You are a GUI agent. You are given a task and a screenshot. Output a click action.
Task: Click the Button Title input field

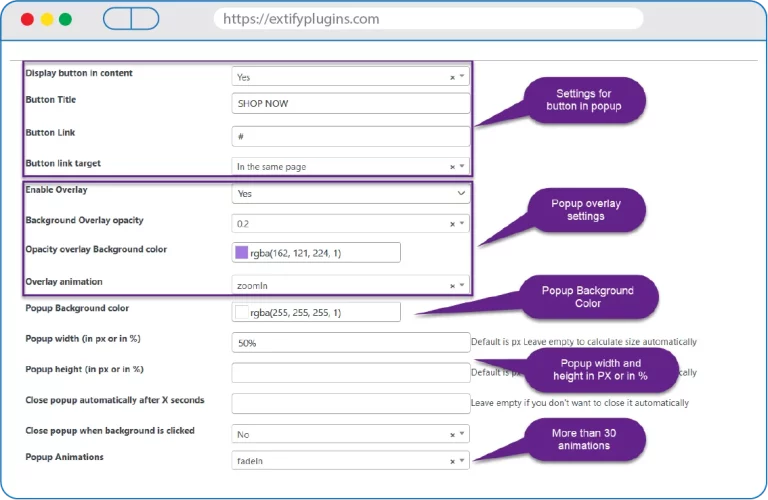pos(350,103)
